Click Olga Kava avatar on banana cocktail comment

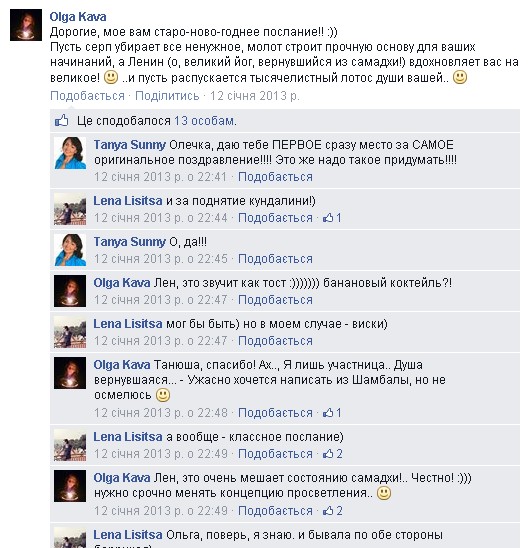tap(70, 291)
